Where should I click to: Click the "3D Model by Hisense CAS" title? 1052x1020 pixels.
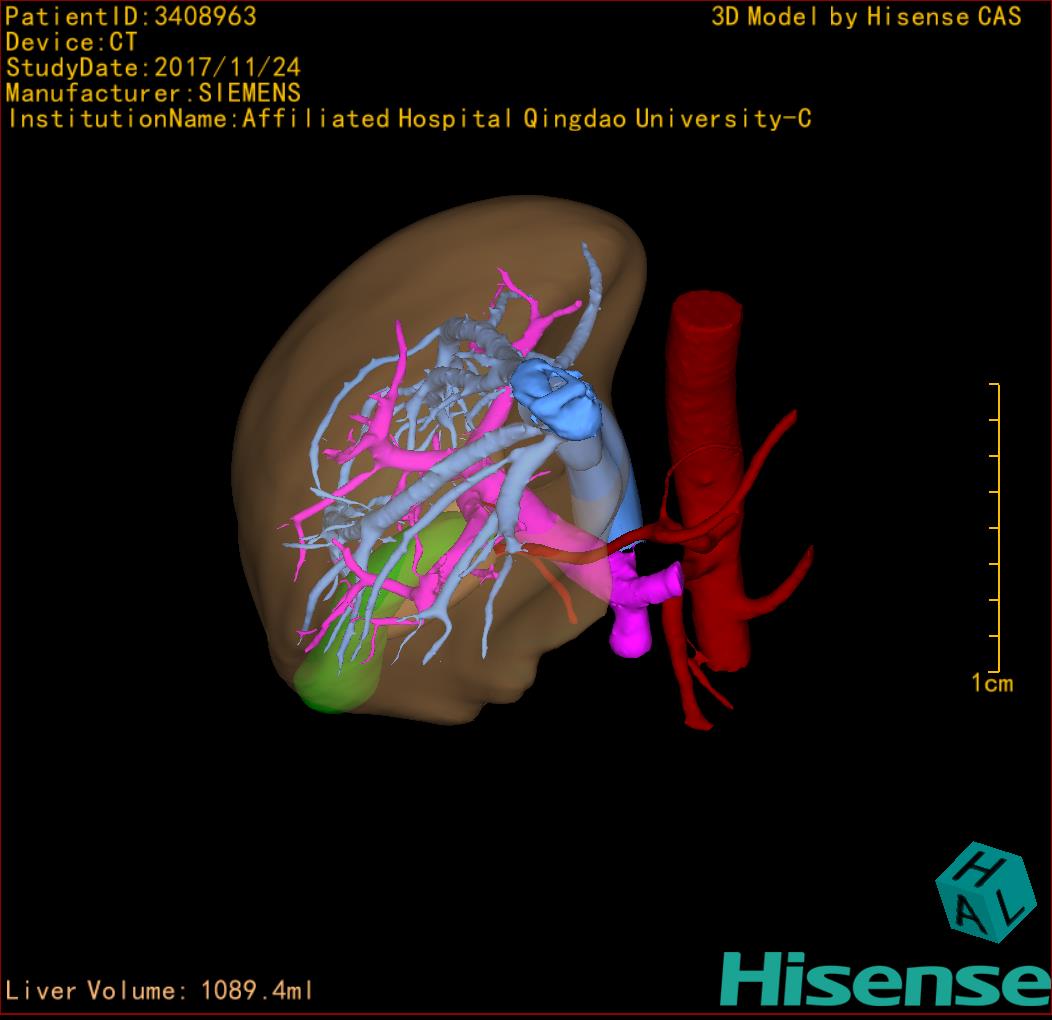click(x=866, y=16)
